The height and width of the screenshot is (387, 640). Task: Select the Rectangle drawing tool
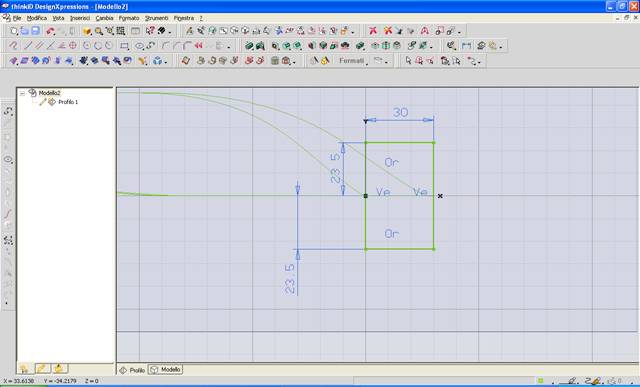coord(124,46)
